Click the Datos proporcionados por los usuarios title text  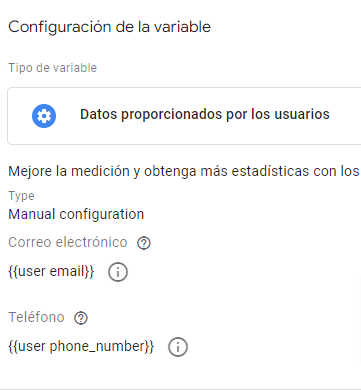point(205,114)
